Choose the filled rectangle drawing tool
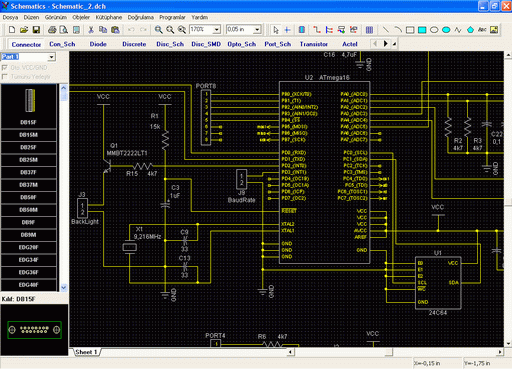 tap(422, 30)
